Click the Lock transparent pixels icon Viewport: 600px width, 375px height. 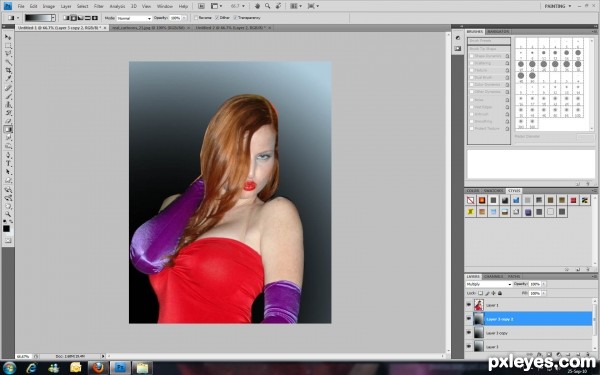pyautogui.click(x=481, y=293)
